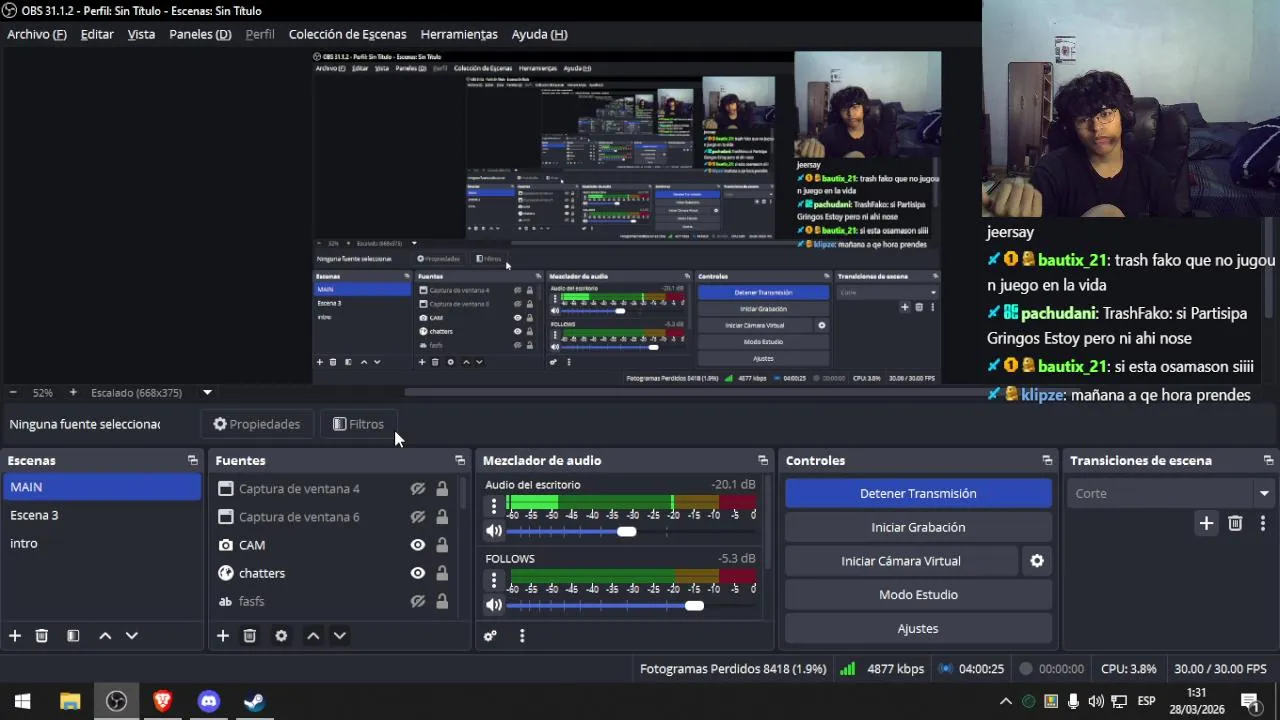Pop out Transiciones de escena dock
The width and height of the screenshot is (1280, 720).
pos(1268,461)
